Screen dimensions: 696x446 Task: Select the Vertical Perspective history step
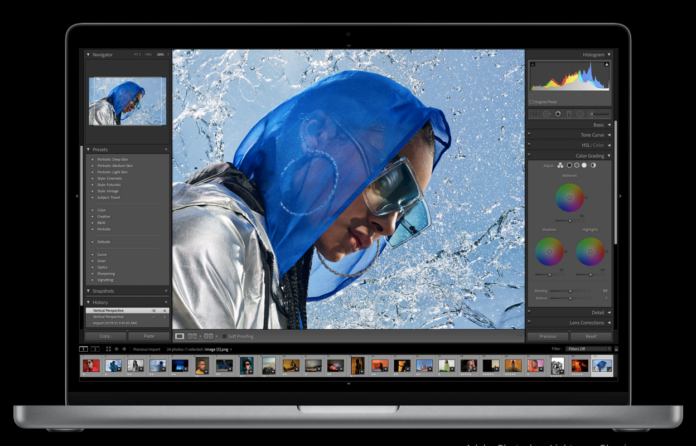108,311
